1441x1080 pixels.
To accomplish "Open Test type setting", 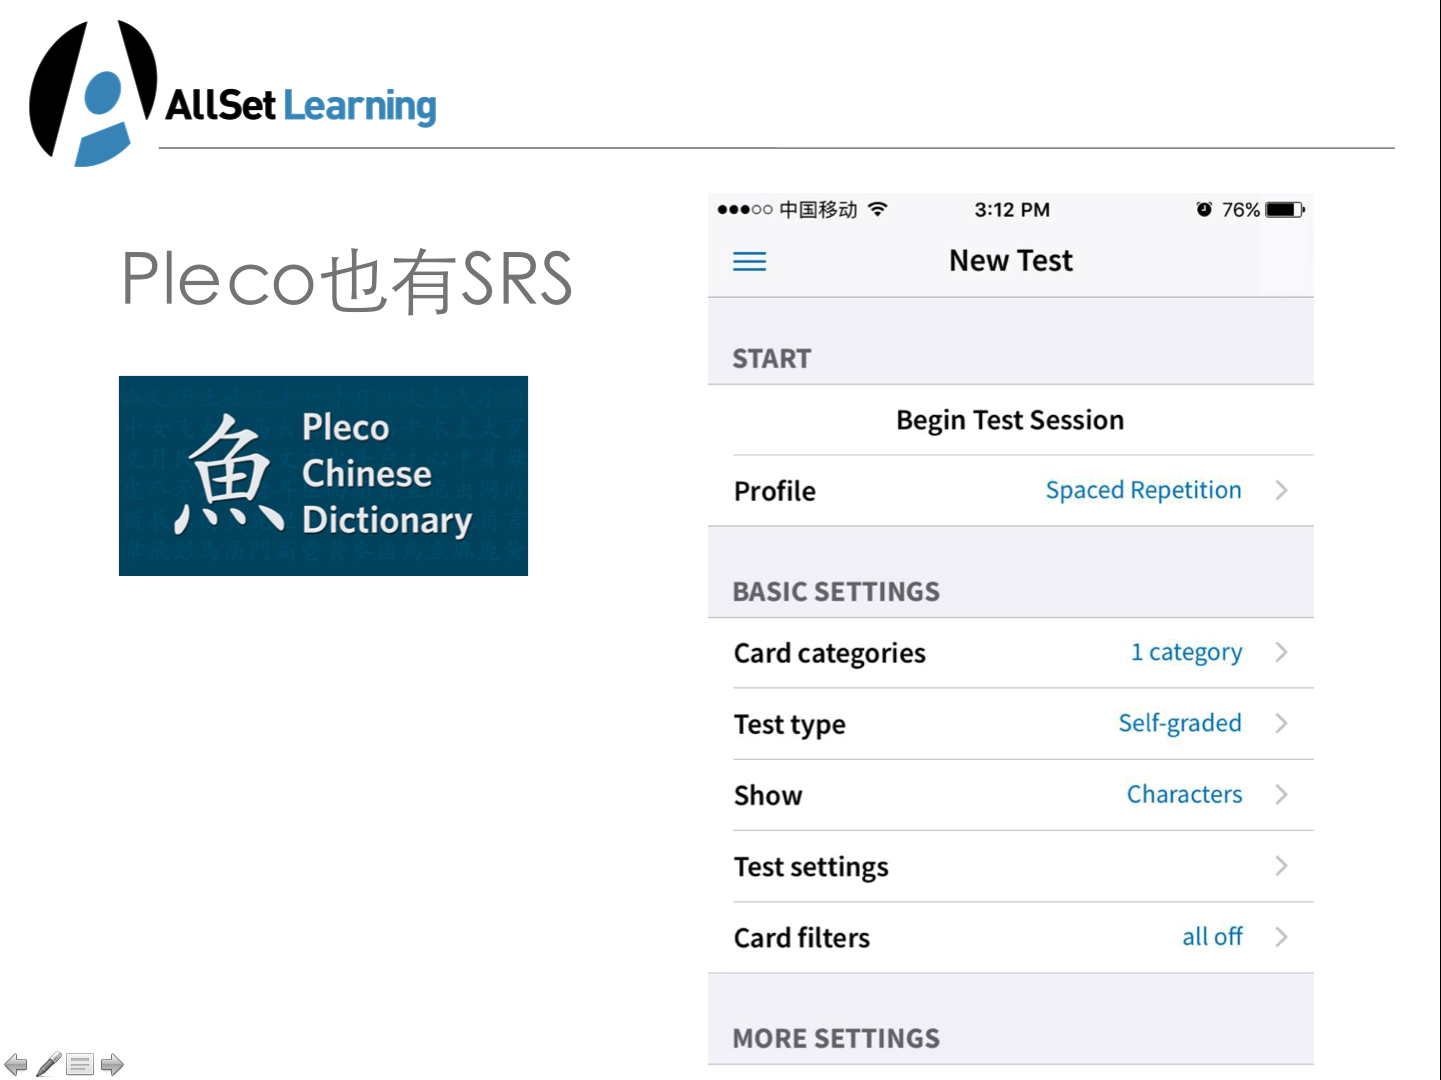I will point(1010,724).
